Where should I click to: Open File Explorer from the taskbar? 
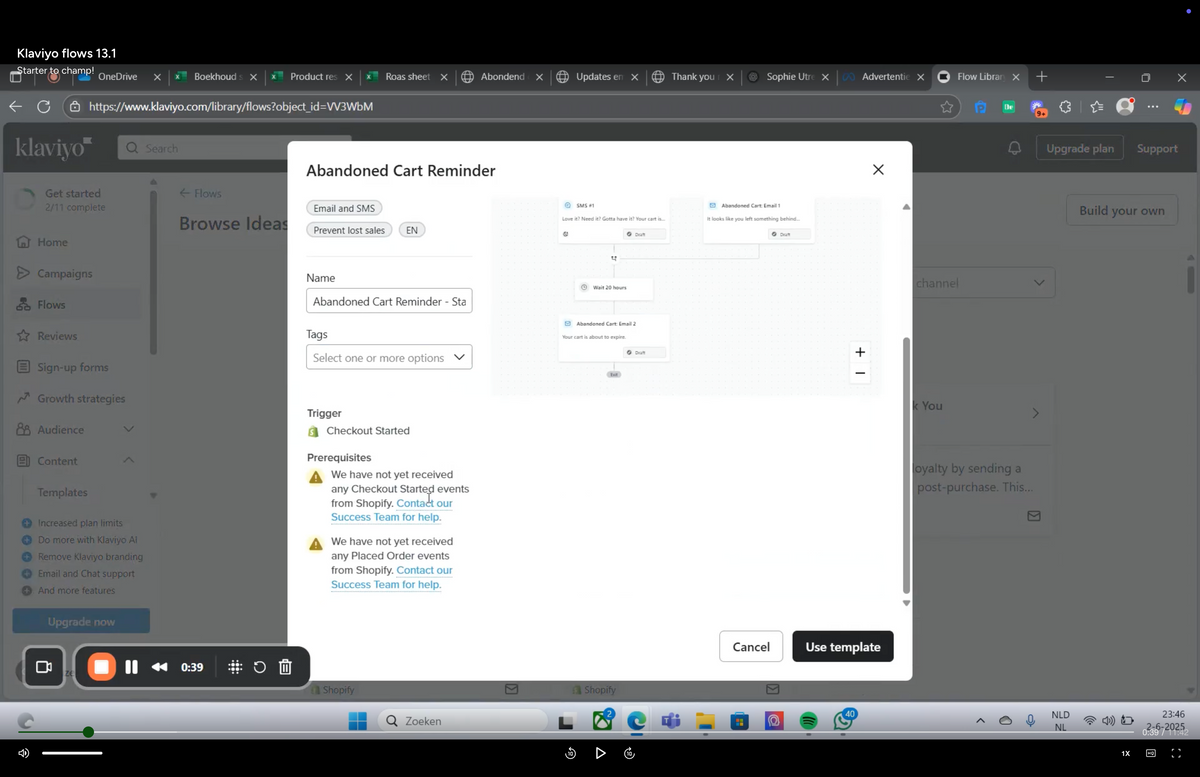click(705, 721)
